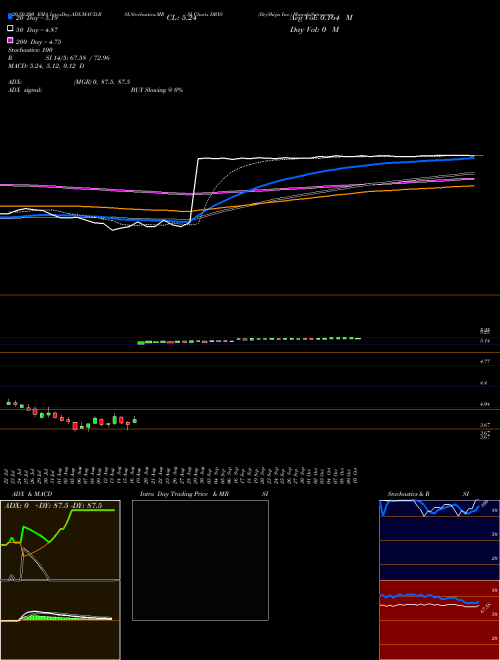The image size is (500, 660).
Task: Click the 4.77 price axis label
Action: [485, 361]
